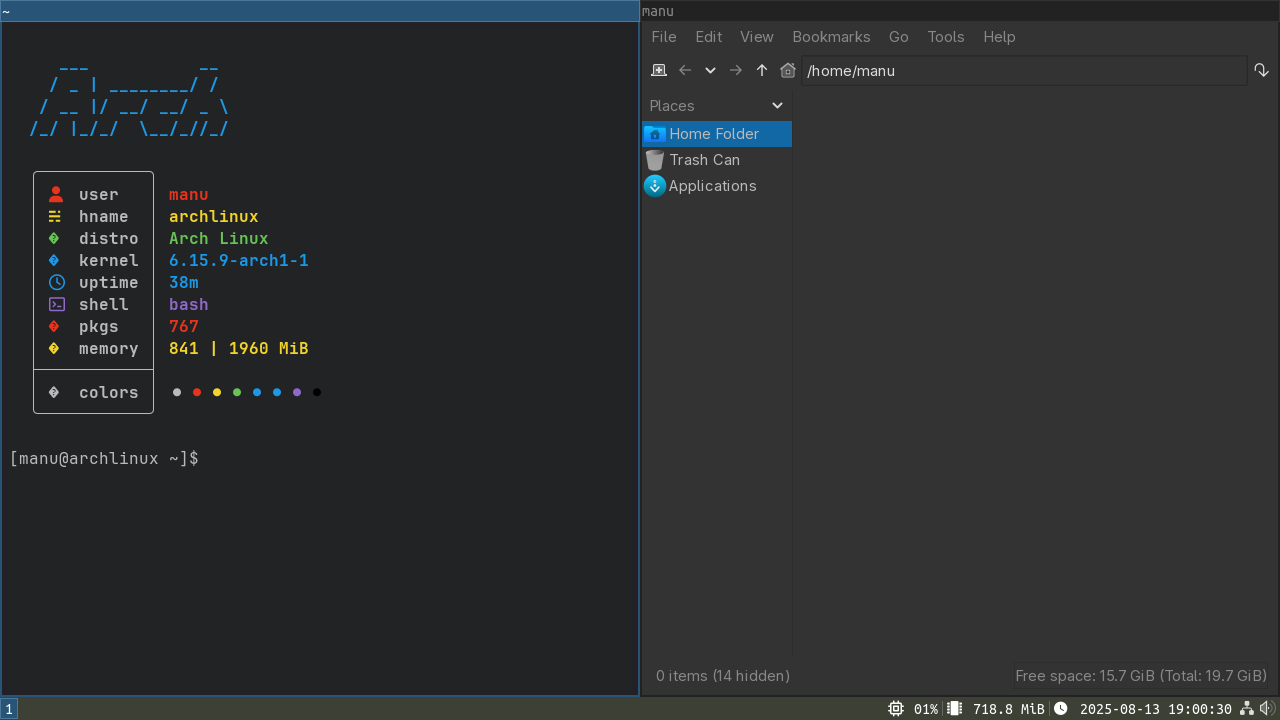Expand the Places side pane dropdown
Viewport: 1280px width, 720px height.
tap(777, 105)
